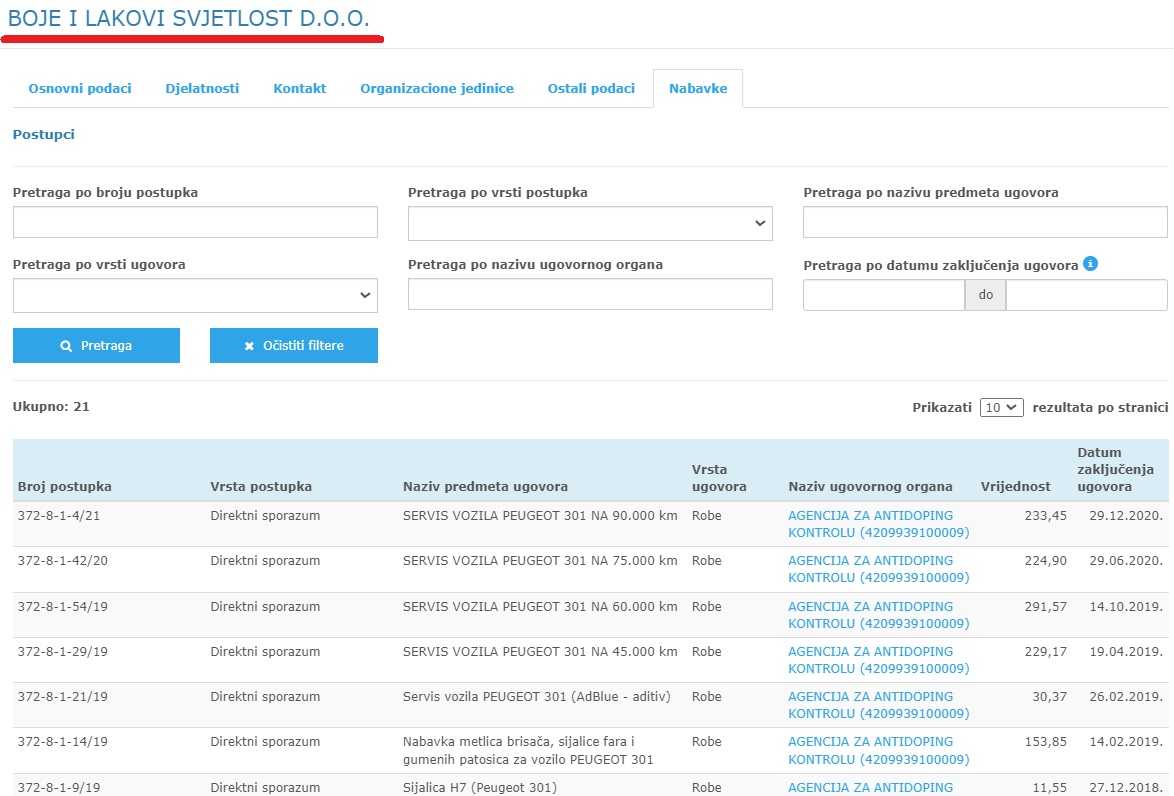Open the Agencija link in row 372-8-1-4/21
The image size is (1174, 796).
(878, 524)
